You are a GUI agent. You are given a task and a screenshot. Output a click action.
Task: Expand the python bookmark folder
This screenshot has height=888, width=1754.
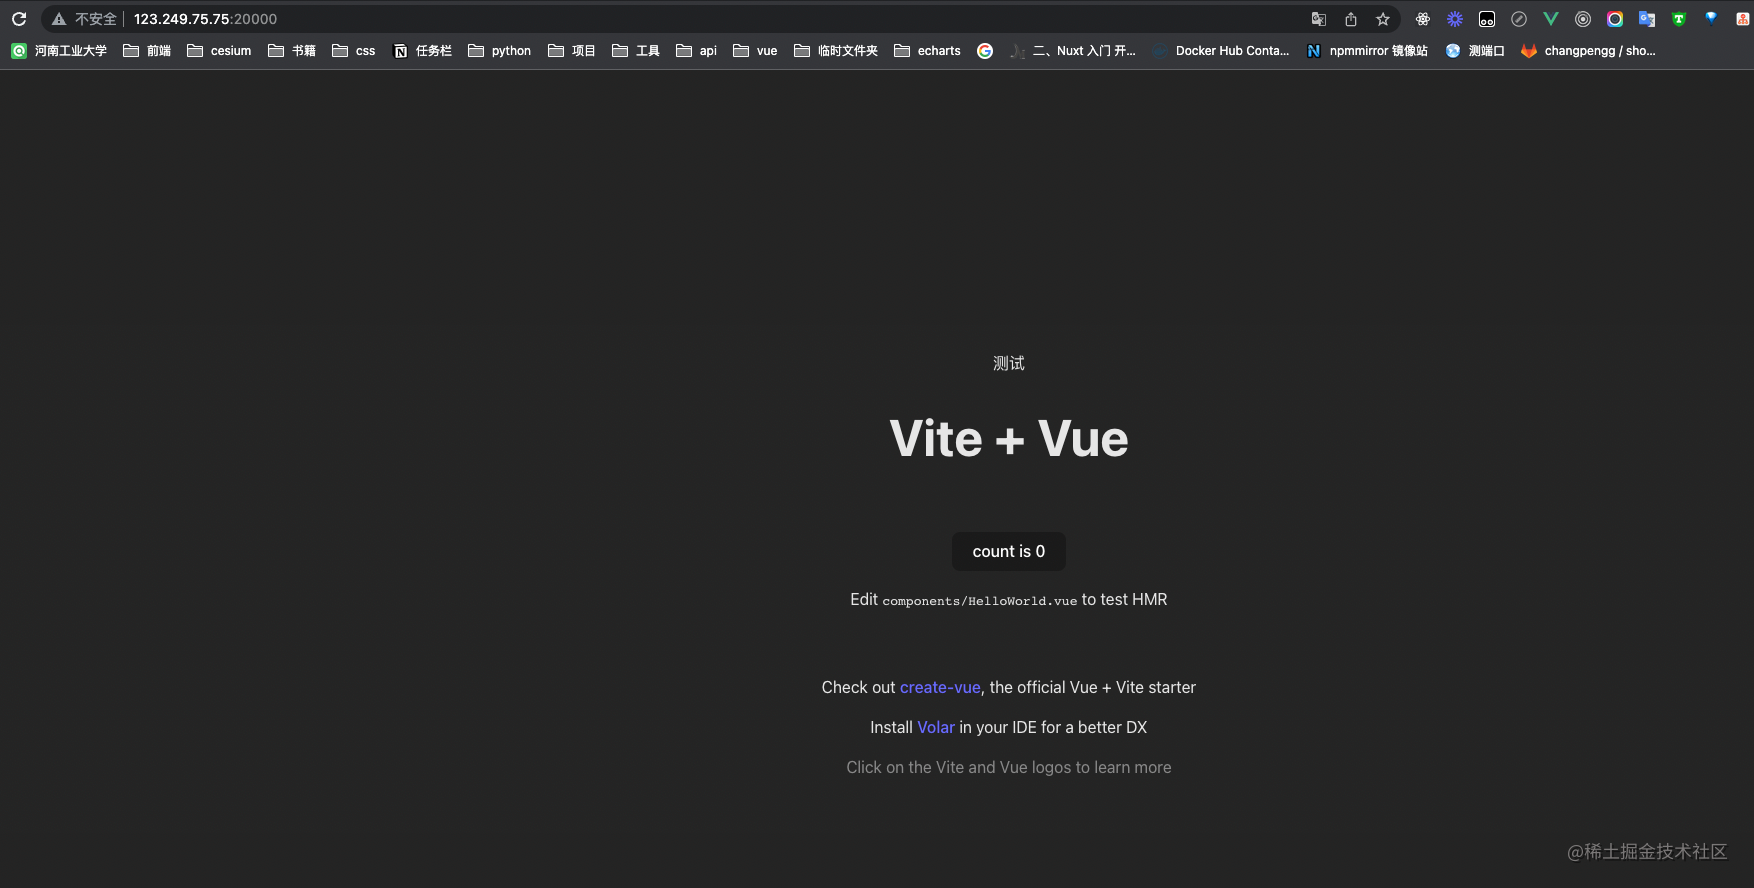click(500, 51)
